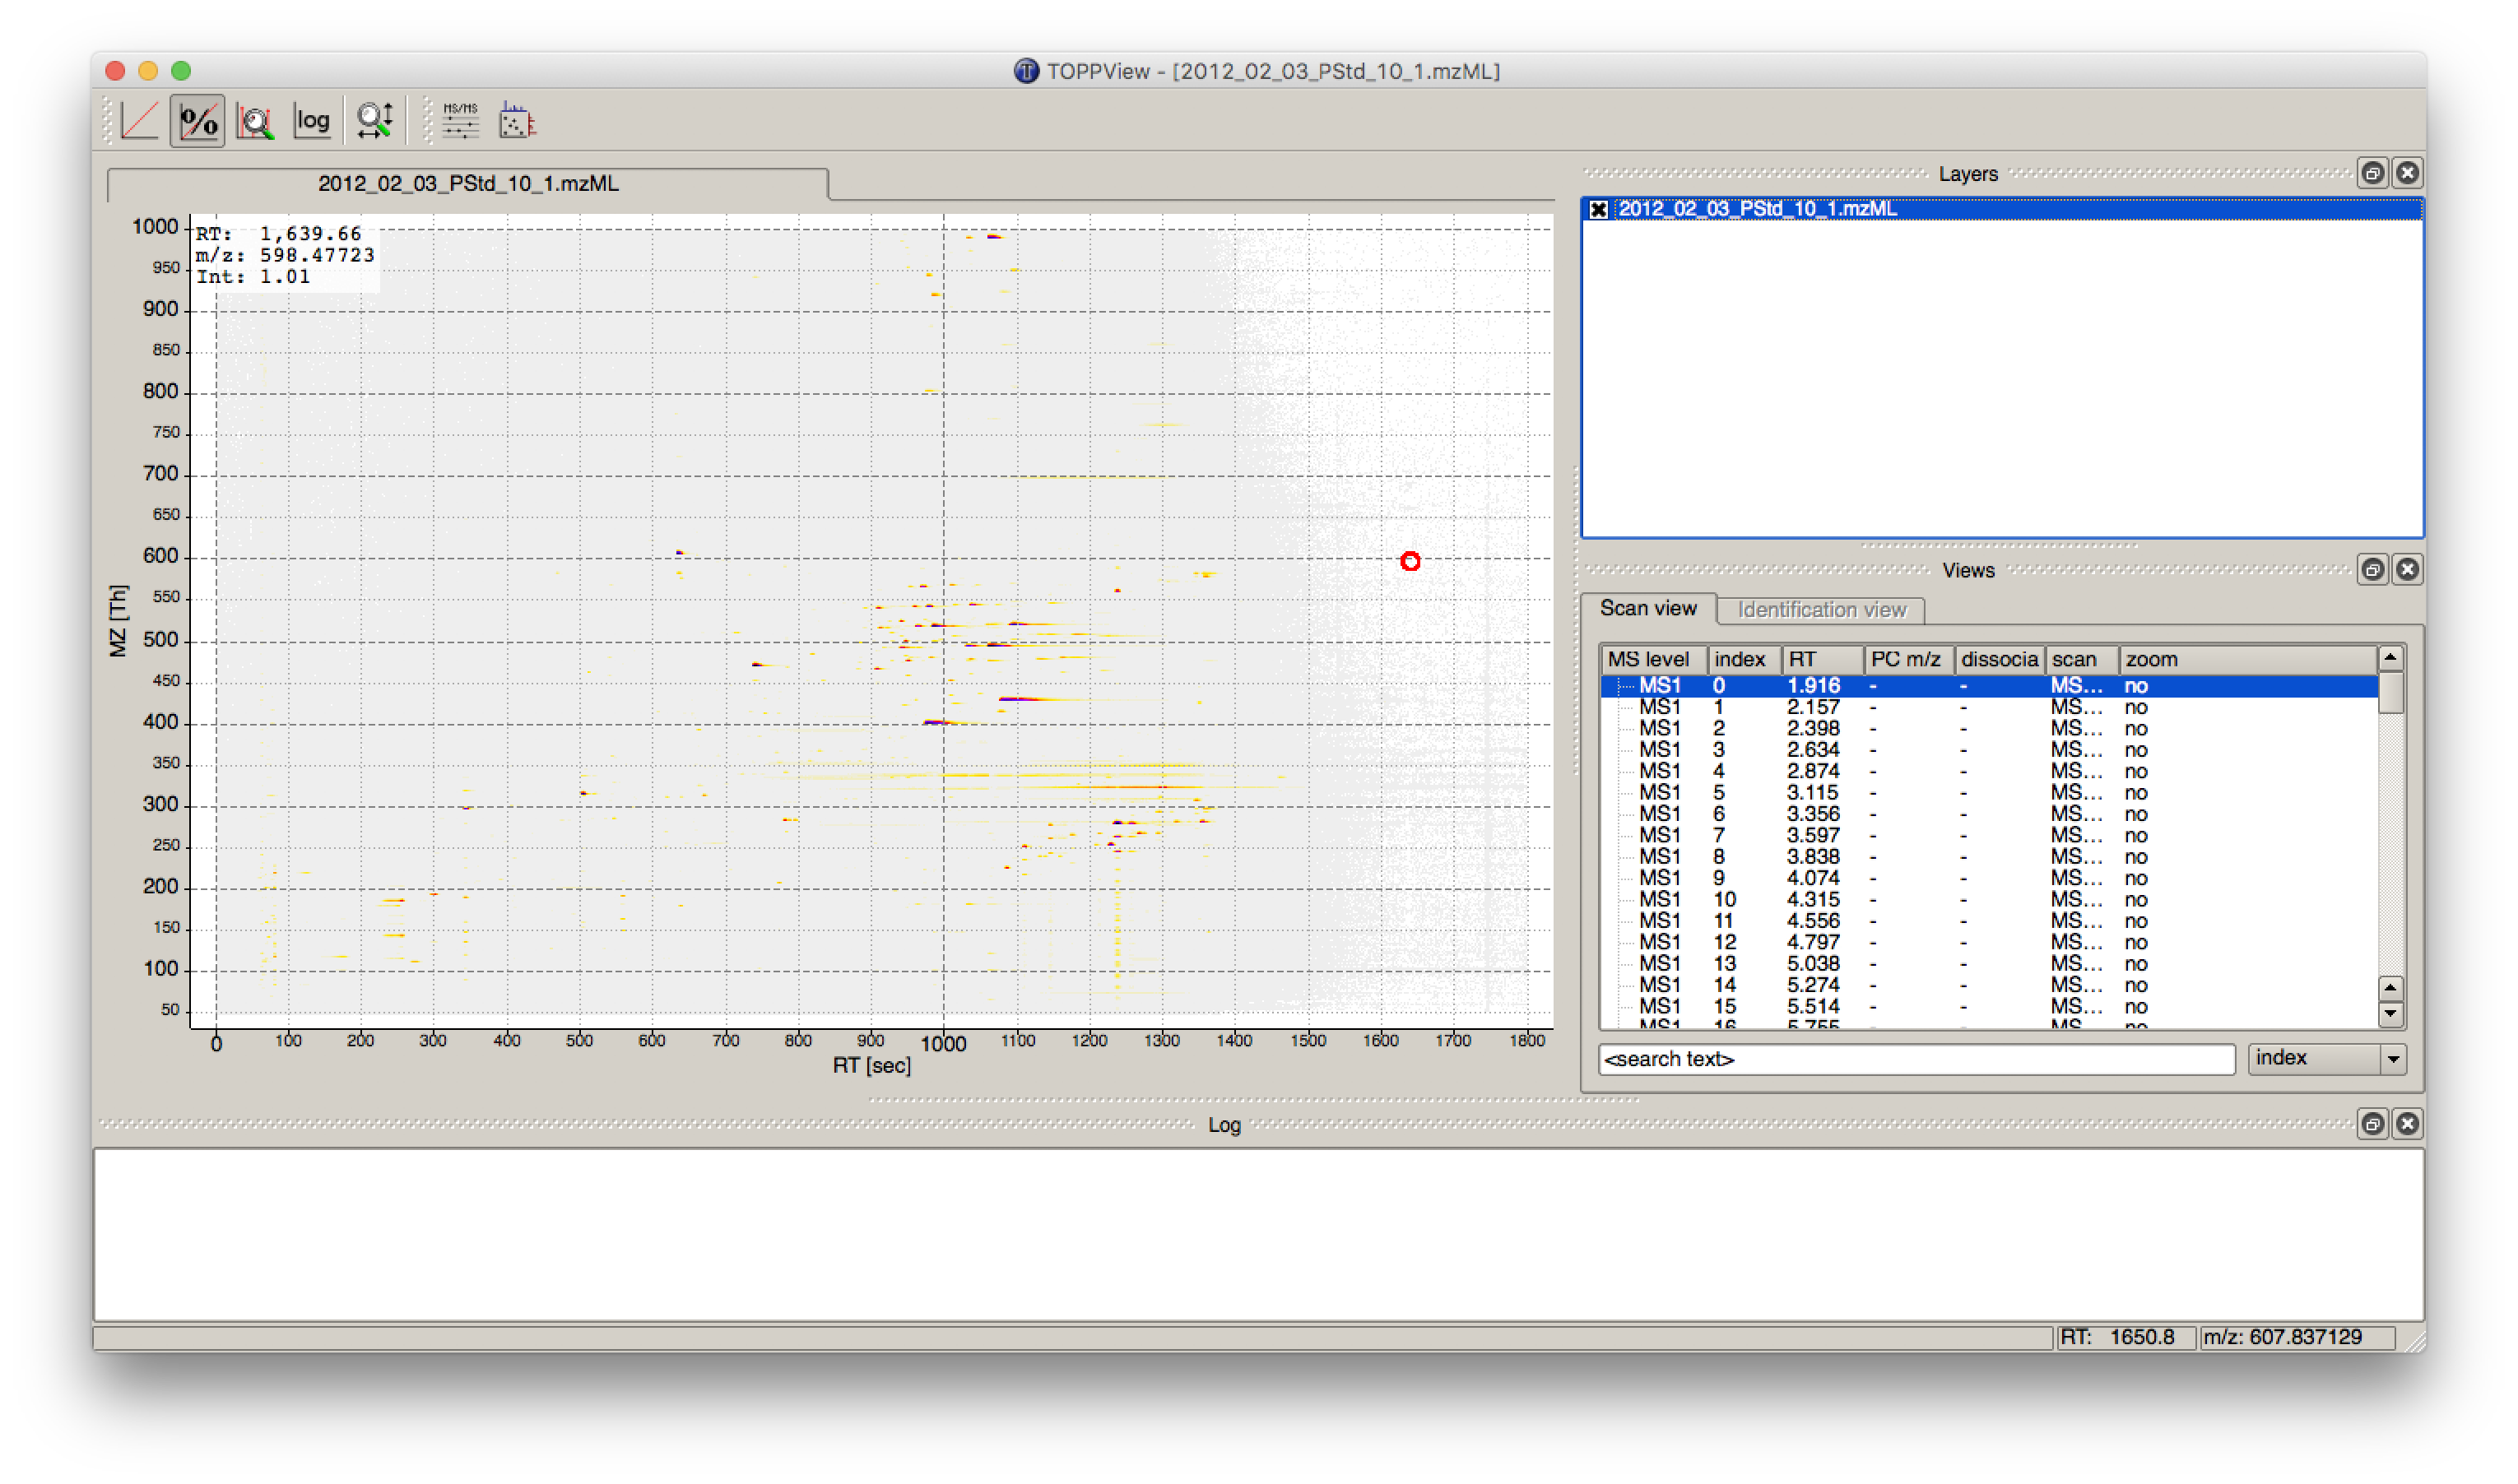Select the 2012_02_03_PStd_10_1.mzML document tab
Screen dimensions: 2518x1484
468,184
